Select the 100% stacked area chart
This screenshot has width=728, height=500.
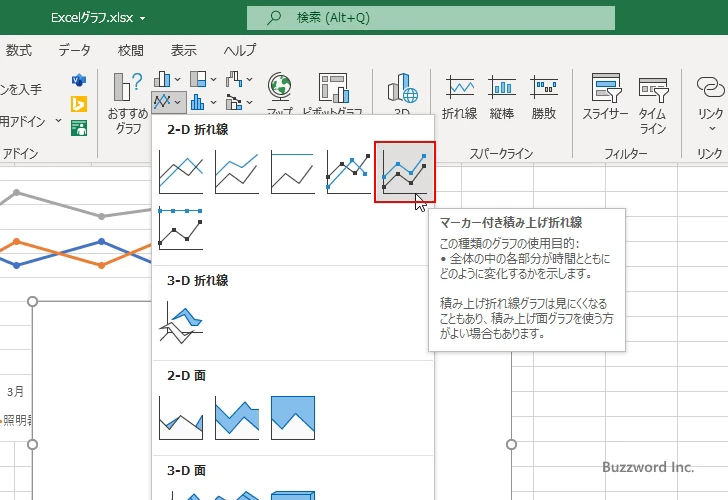point(292,418)
